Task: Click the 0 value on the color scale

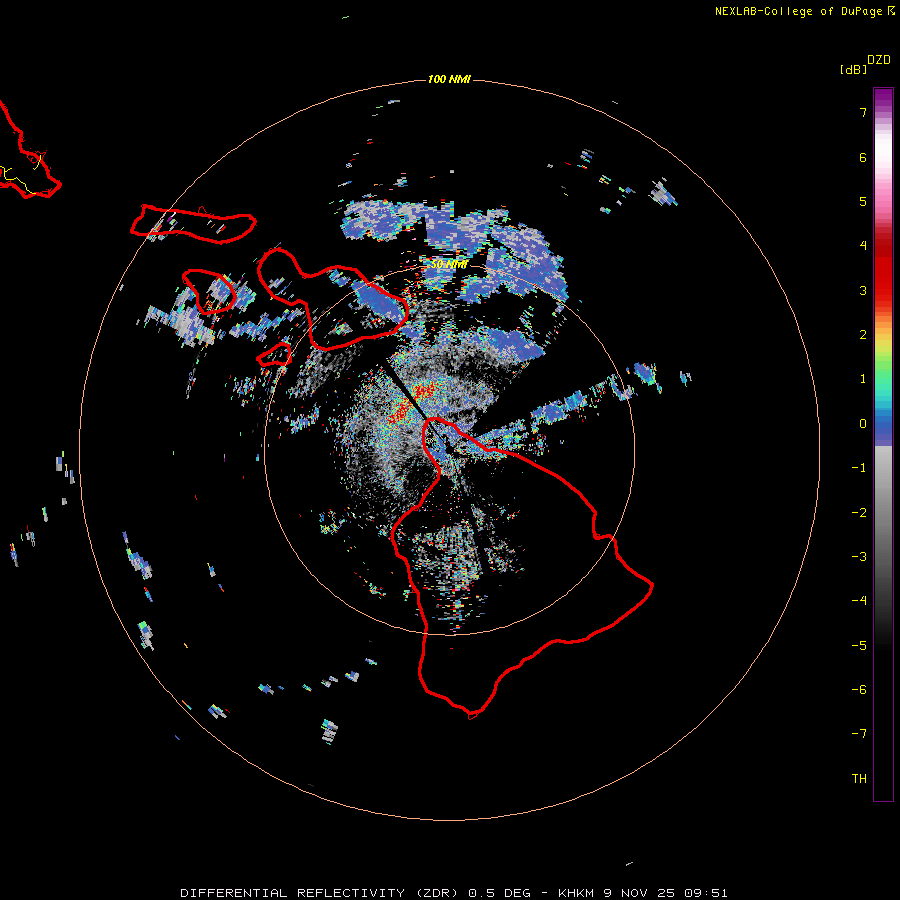Action: pos(863,424)
